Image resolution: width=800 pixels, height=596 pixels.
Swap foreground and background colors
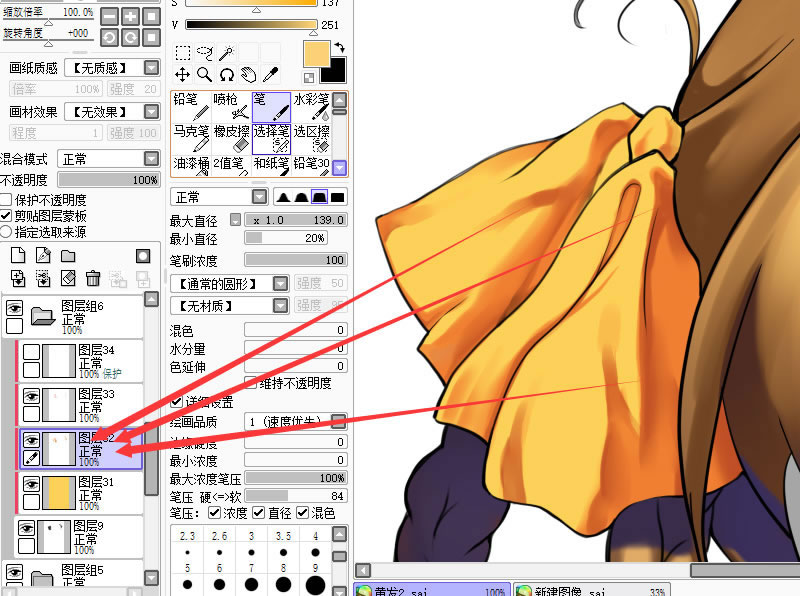point(340,47)
